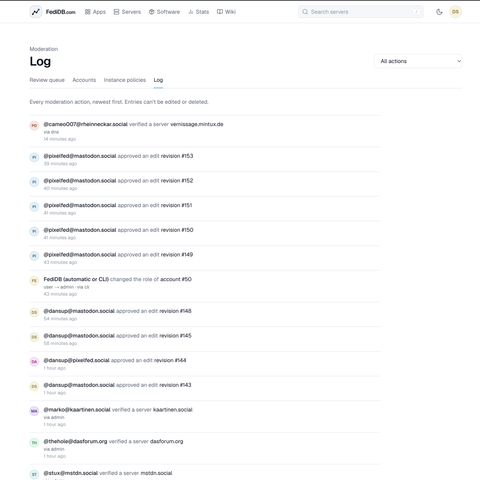Image resolution: width=480 pixels, height=480 pixels.
Task: Open revision #149 link
Action: pos(177,255)
